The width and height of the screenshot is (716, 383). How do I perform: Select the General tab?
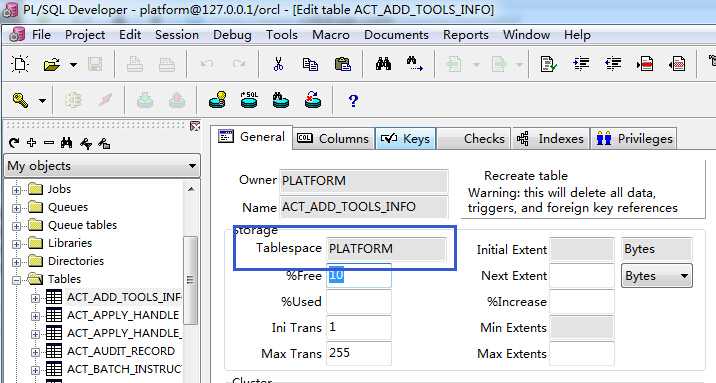point(252,136)
